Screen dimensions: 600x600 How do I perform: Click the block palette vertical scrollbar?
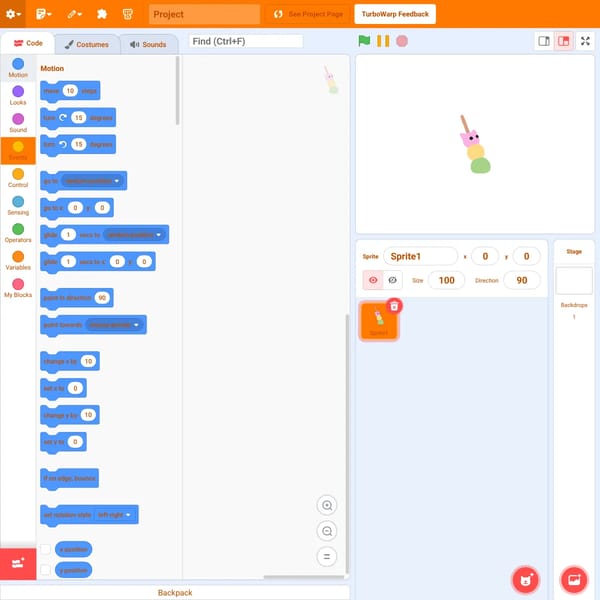(177, 91)
